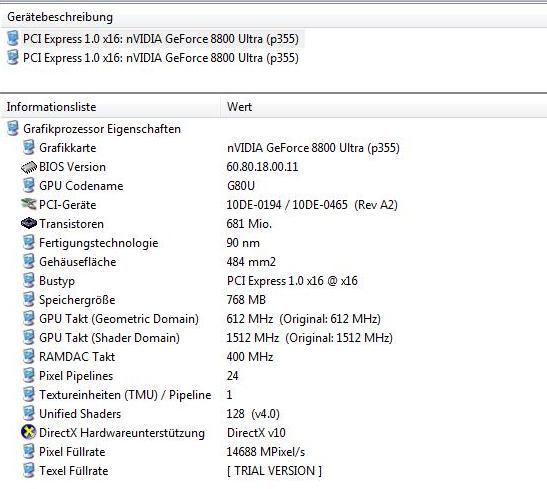Click the Gerätebeschreibung column header
The height and width of the screenshot is (489, 547).
coord(274,17)
